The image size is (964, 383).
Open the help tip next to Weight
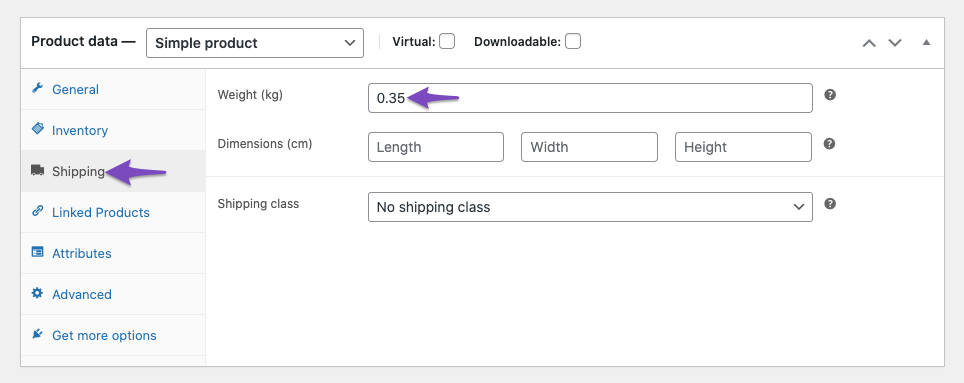point(830,95)
